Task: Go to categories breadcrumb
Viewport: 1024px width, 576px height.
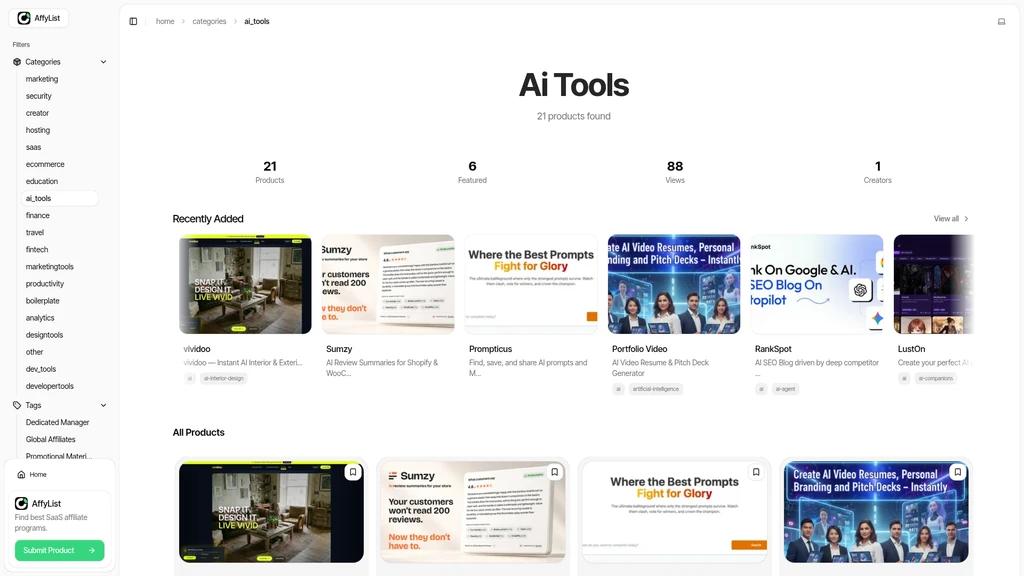Action: click(x=209, y=22)
